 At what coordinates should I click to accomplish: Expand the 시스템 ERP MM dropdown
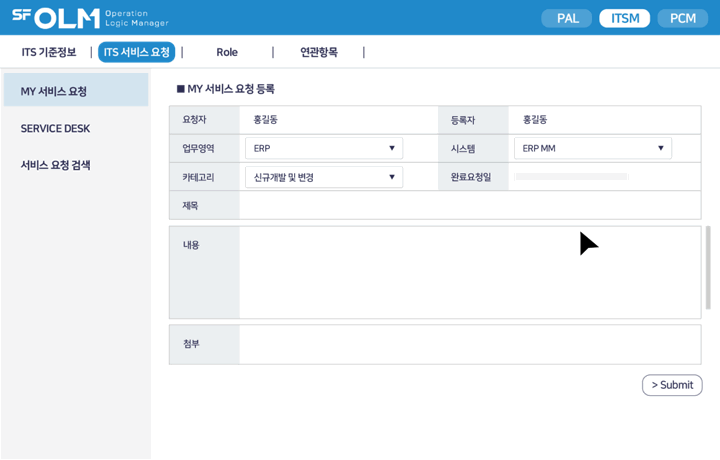pyautogui.click(x=593, y=148)
